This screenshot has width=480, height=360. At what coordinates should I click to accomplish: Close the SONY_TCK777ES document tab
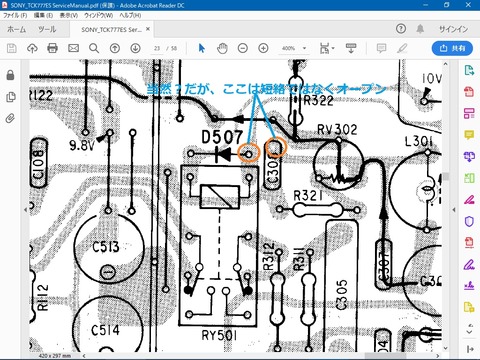coord(148,29)
